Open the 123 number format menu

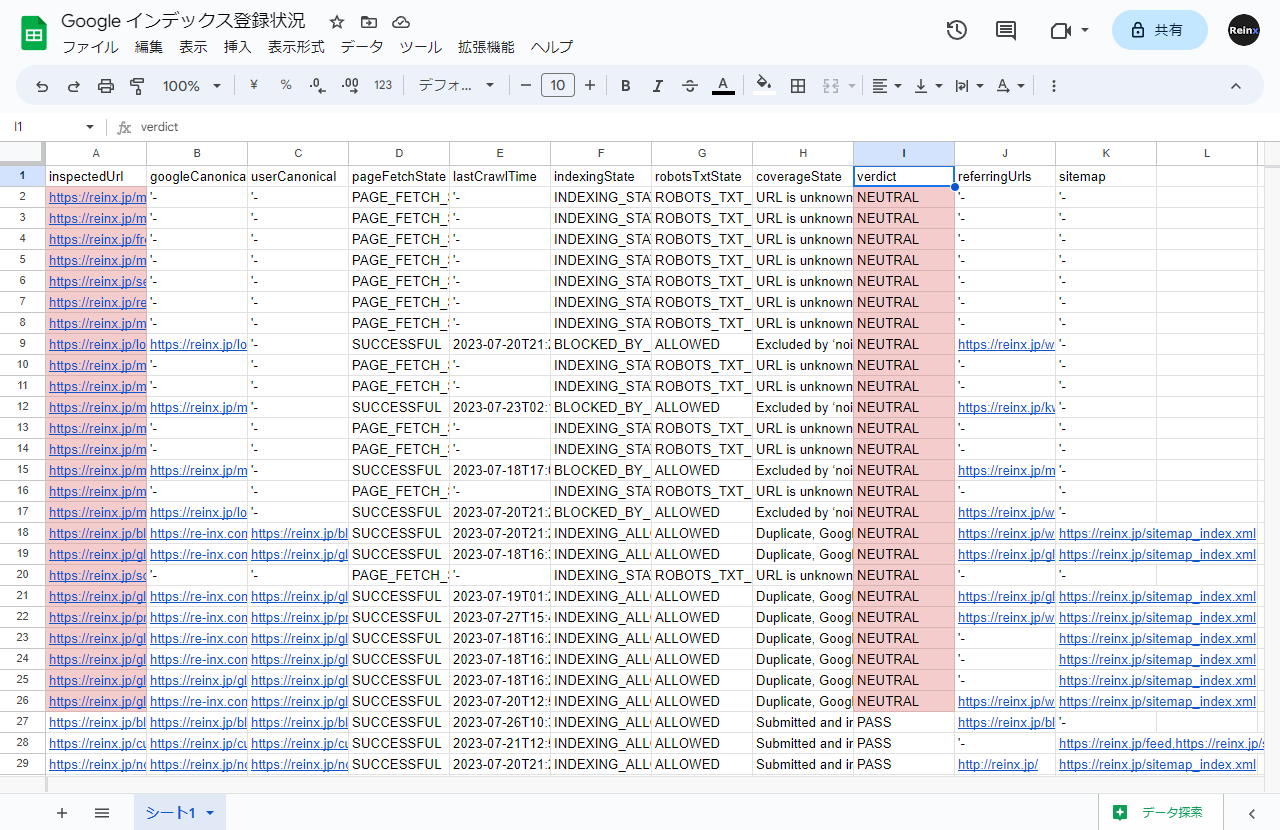[383, 86]
